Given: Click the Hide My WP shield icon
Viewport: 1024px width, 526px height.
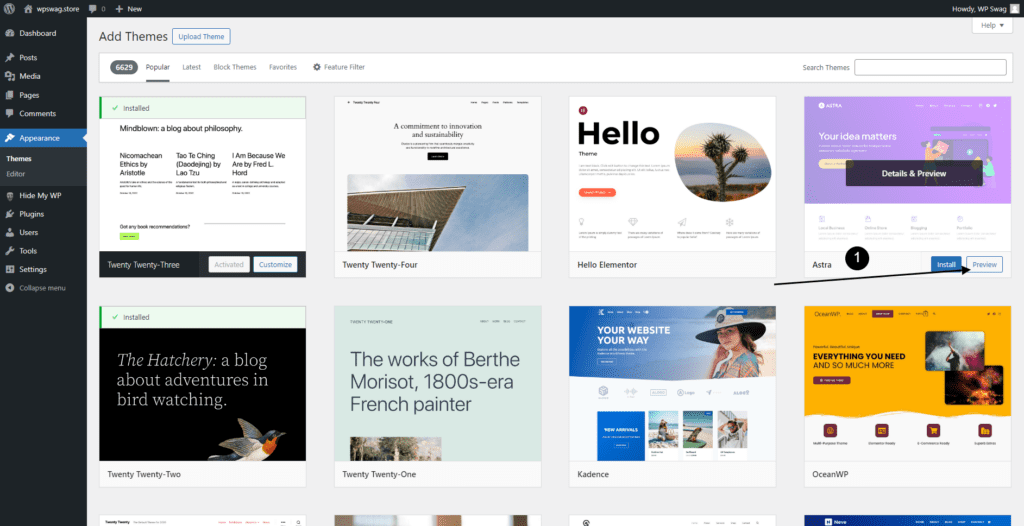Looking at the screenshot, I should [10, 195].
